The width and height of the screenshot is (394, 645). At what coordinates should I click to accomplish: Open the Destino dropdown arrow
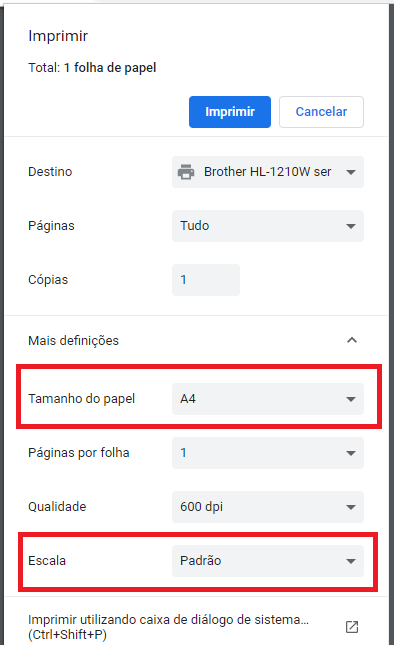pos(351,172)
